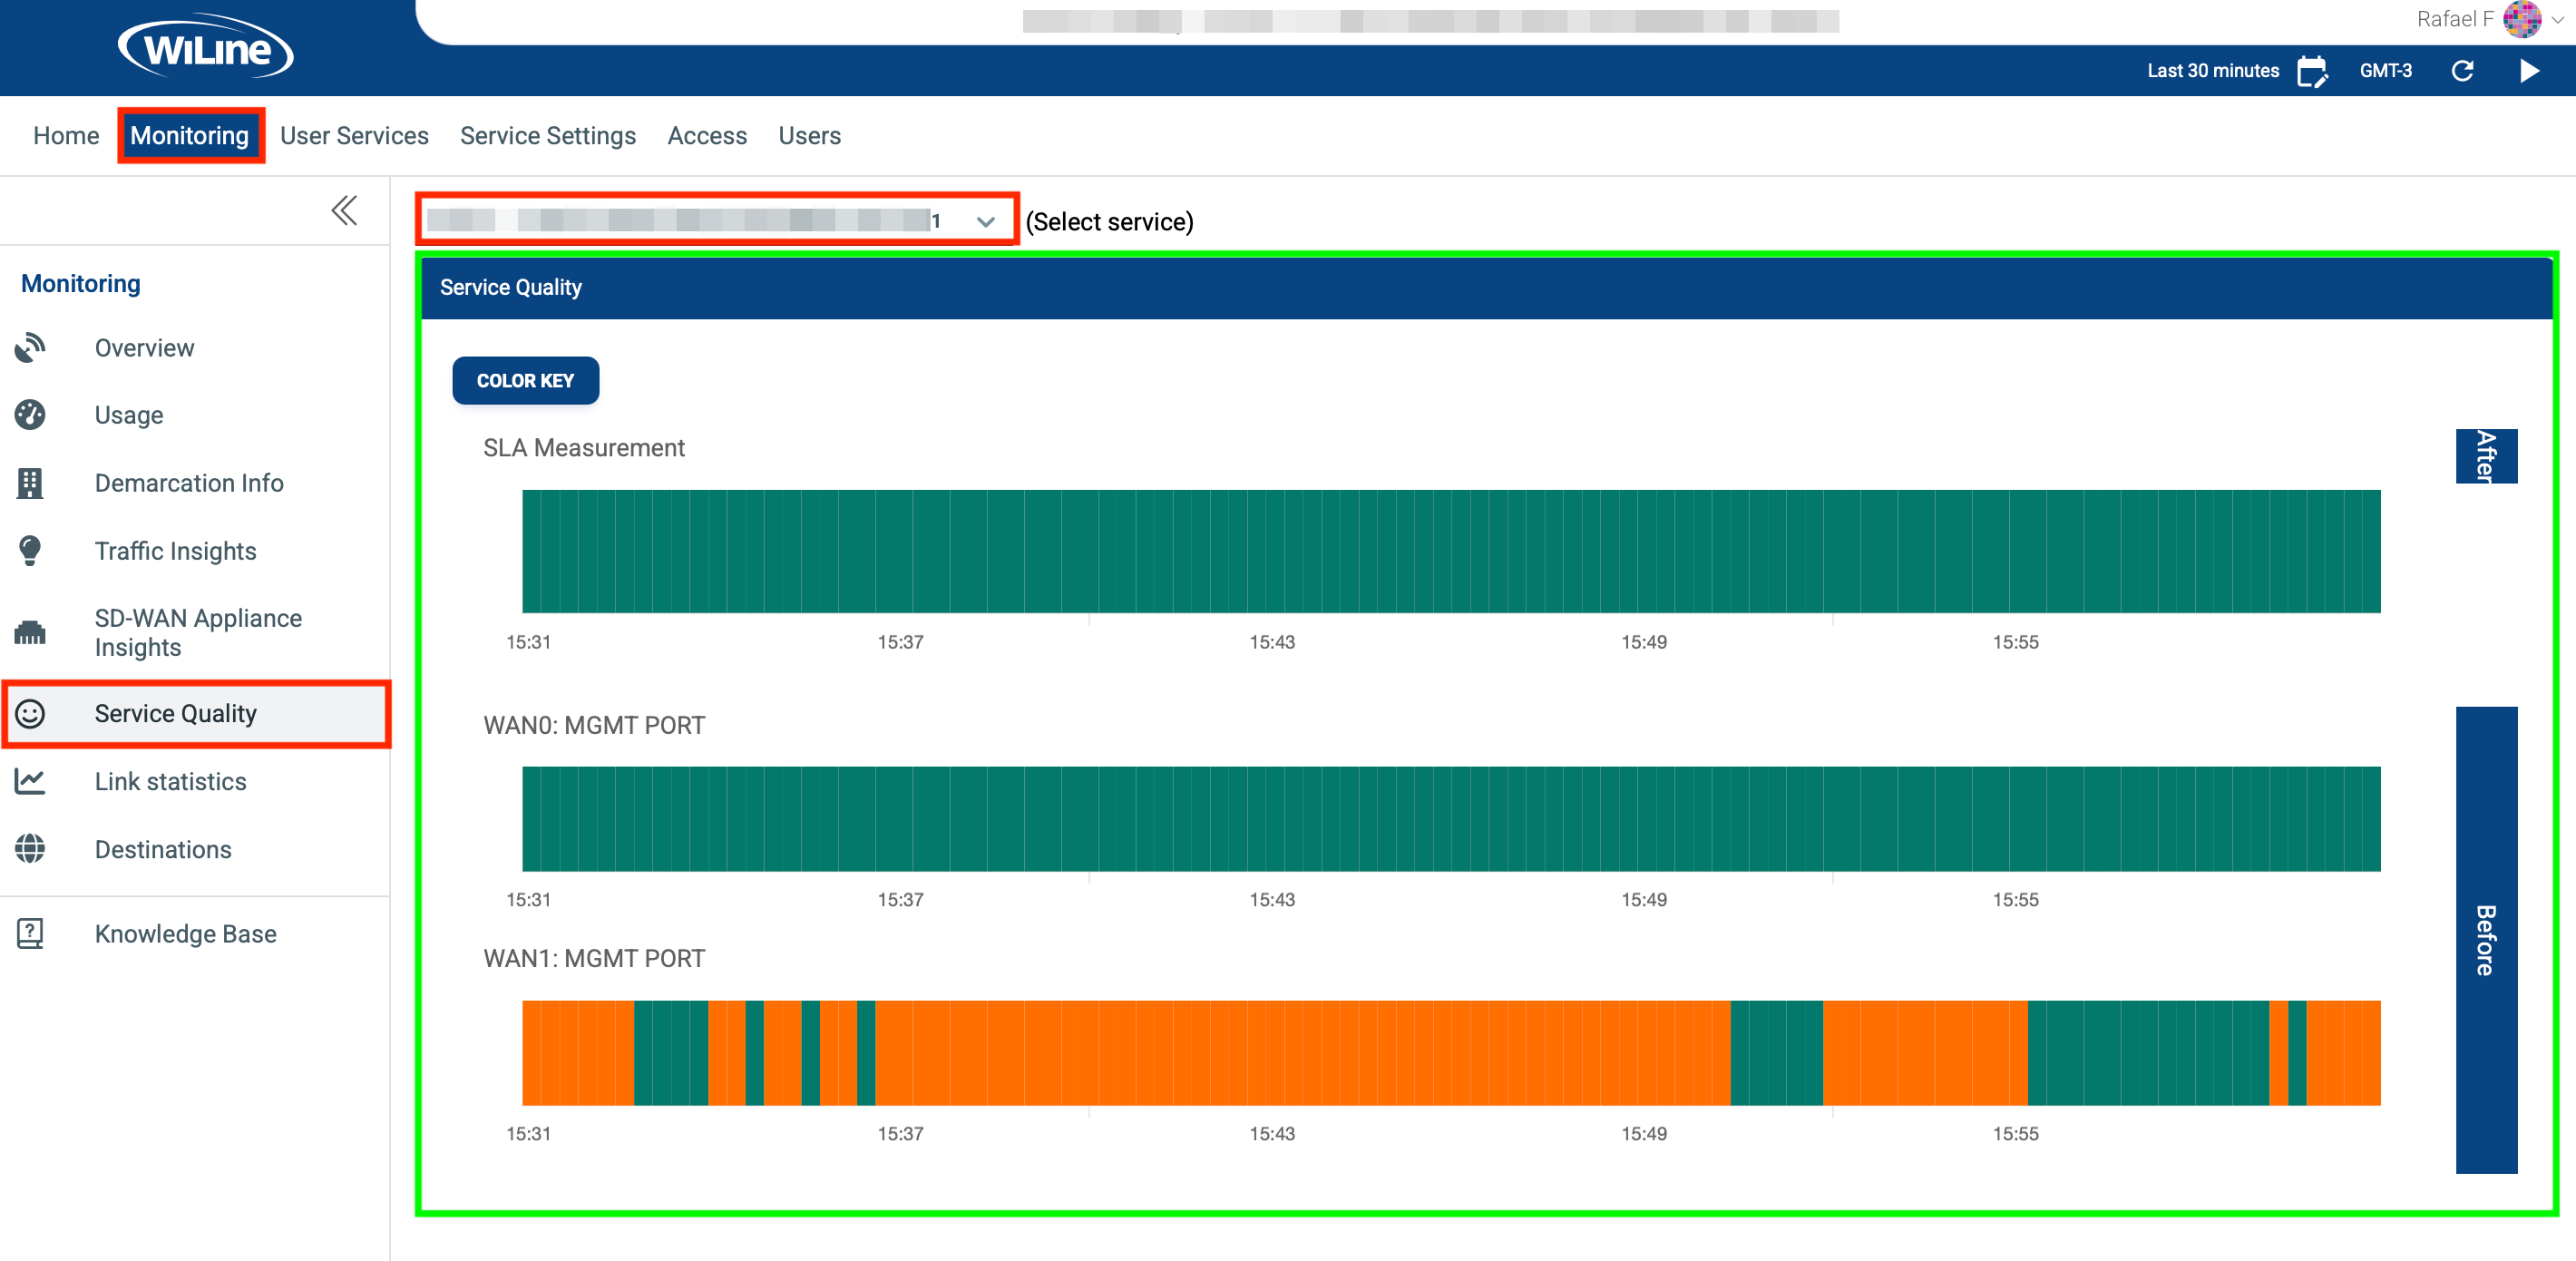Open the Select service dropdown

[x=984, y=220]
